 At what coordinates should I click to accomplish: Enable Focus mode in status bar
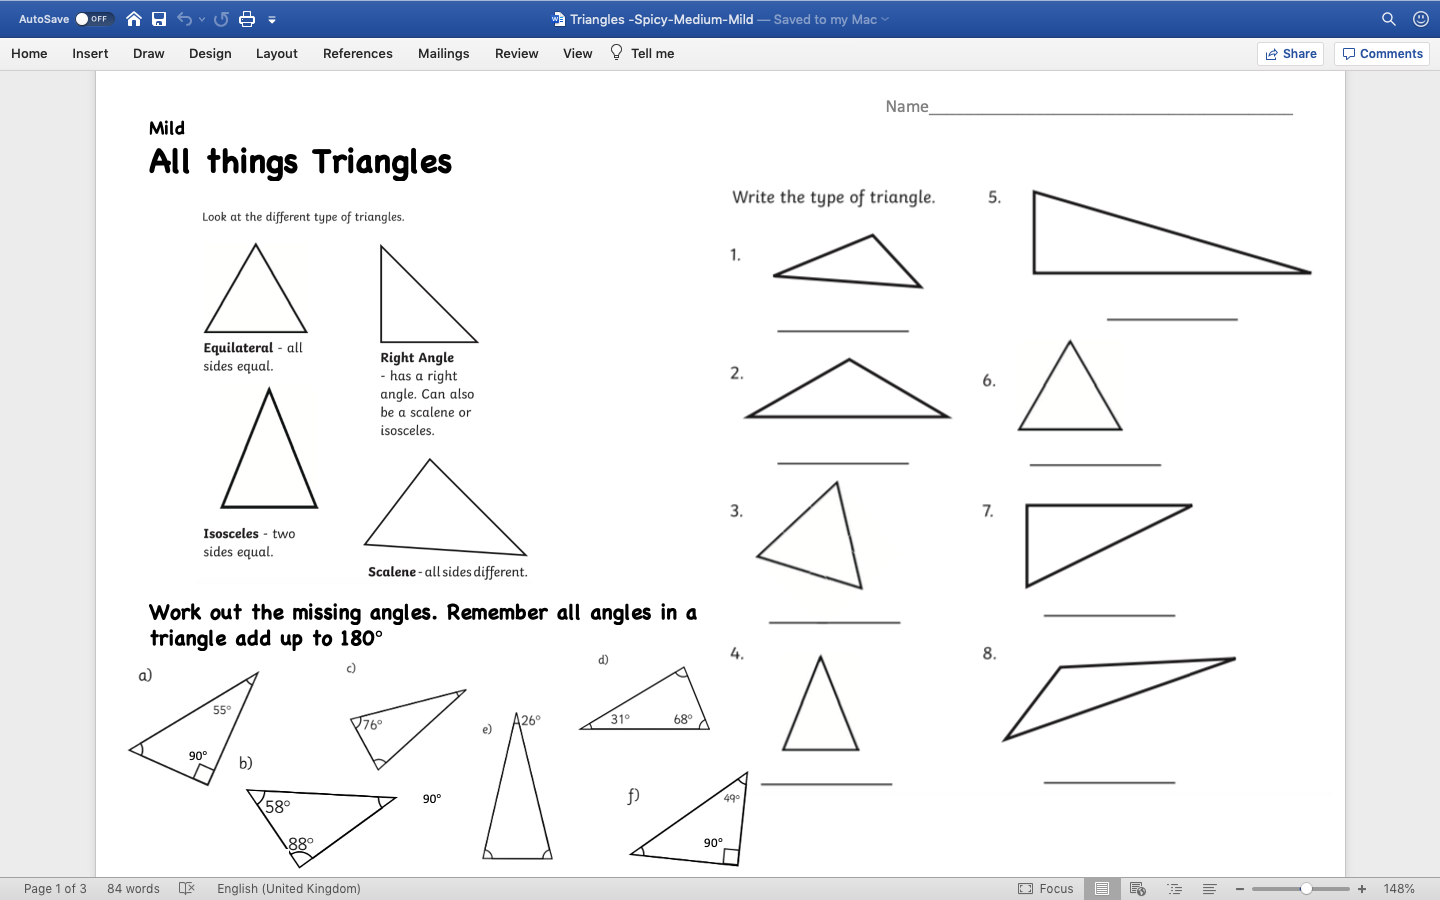coord(1045,888)
